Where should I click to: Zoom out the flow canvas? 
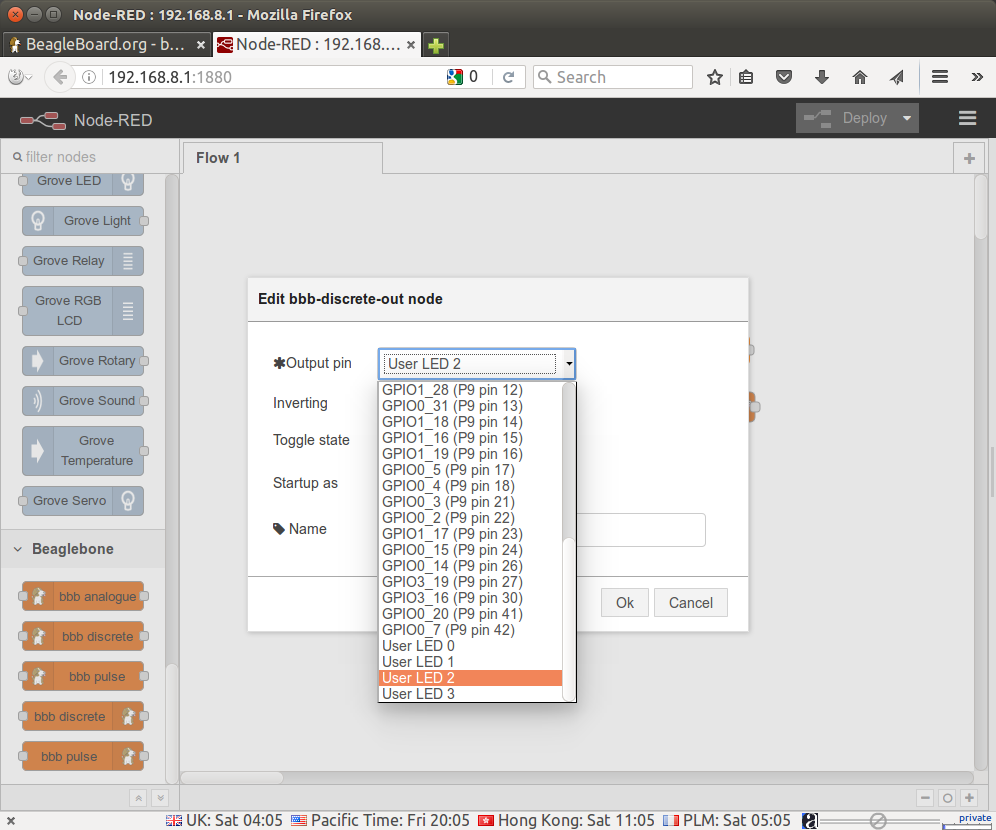925,798
